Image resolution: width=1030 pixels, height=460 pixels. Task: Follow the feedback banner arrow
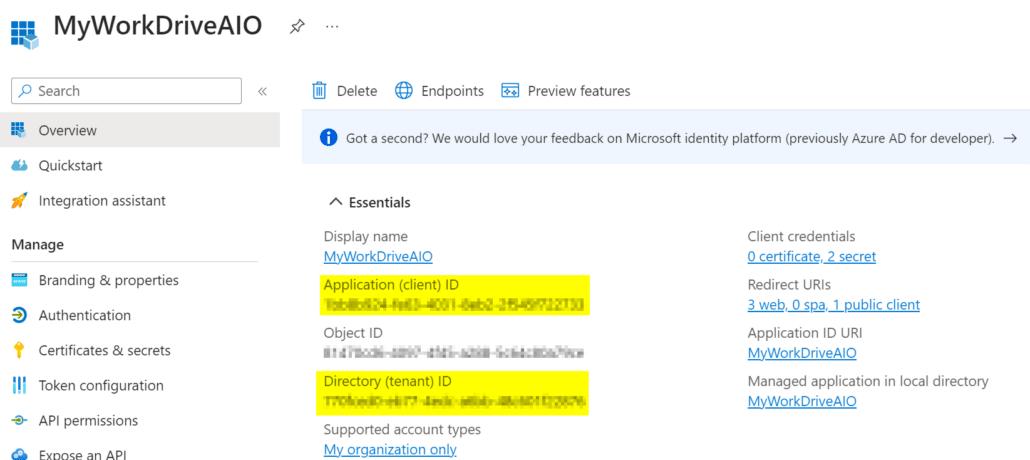[1010, 138]
